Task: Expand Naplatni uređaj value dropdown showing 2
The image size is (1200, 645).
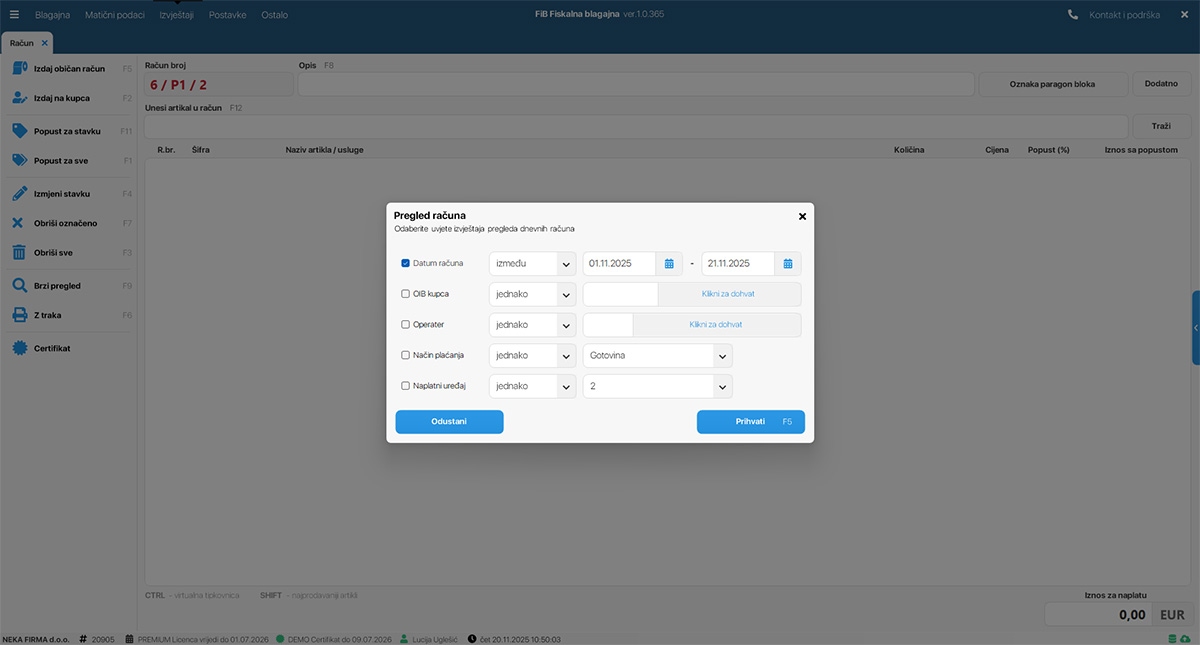Action: coord(721,386)
